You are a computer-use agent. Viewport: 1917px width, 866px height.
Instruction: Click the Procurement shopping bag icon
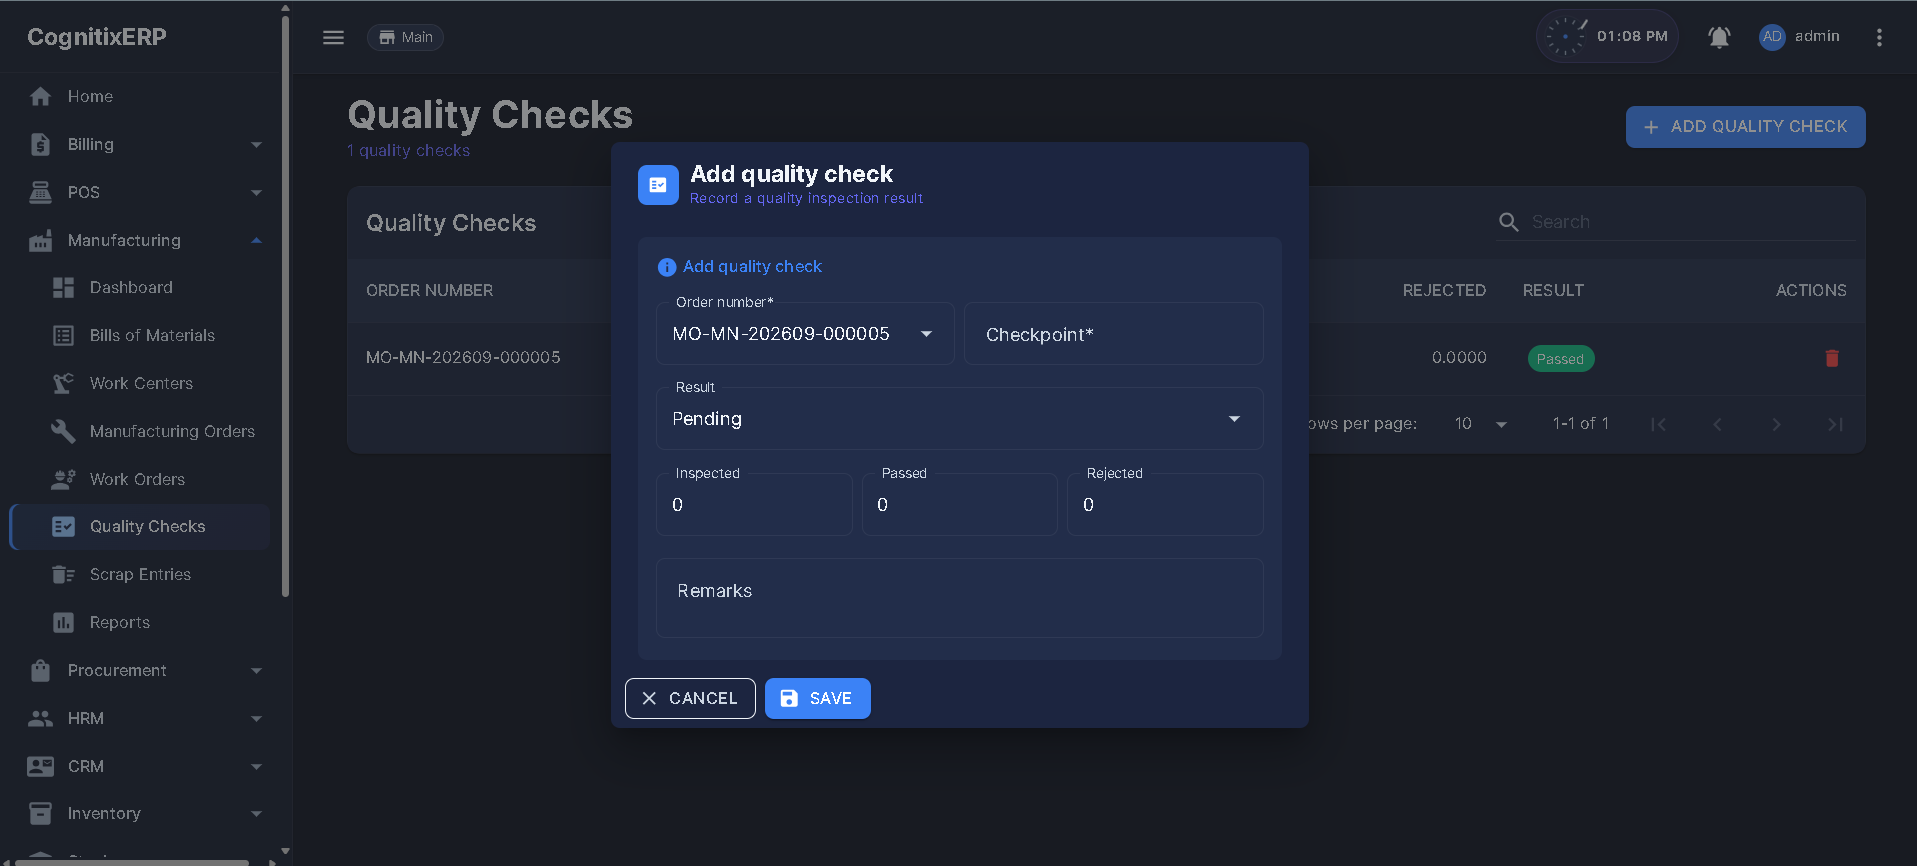(40, 670)
